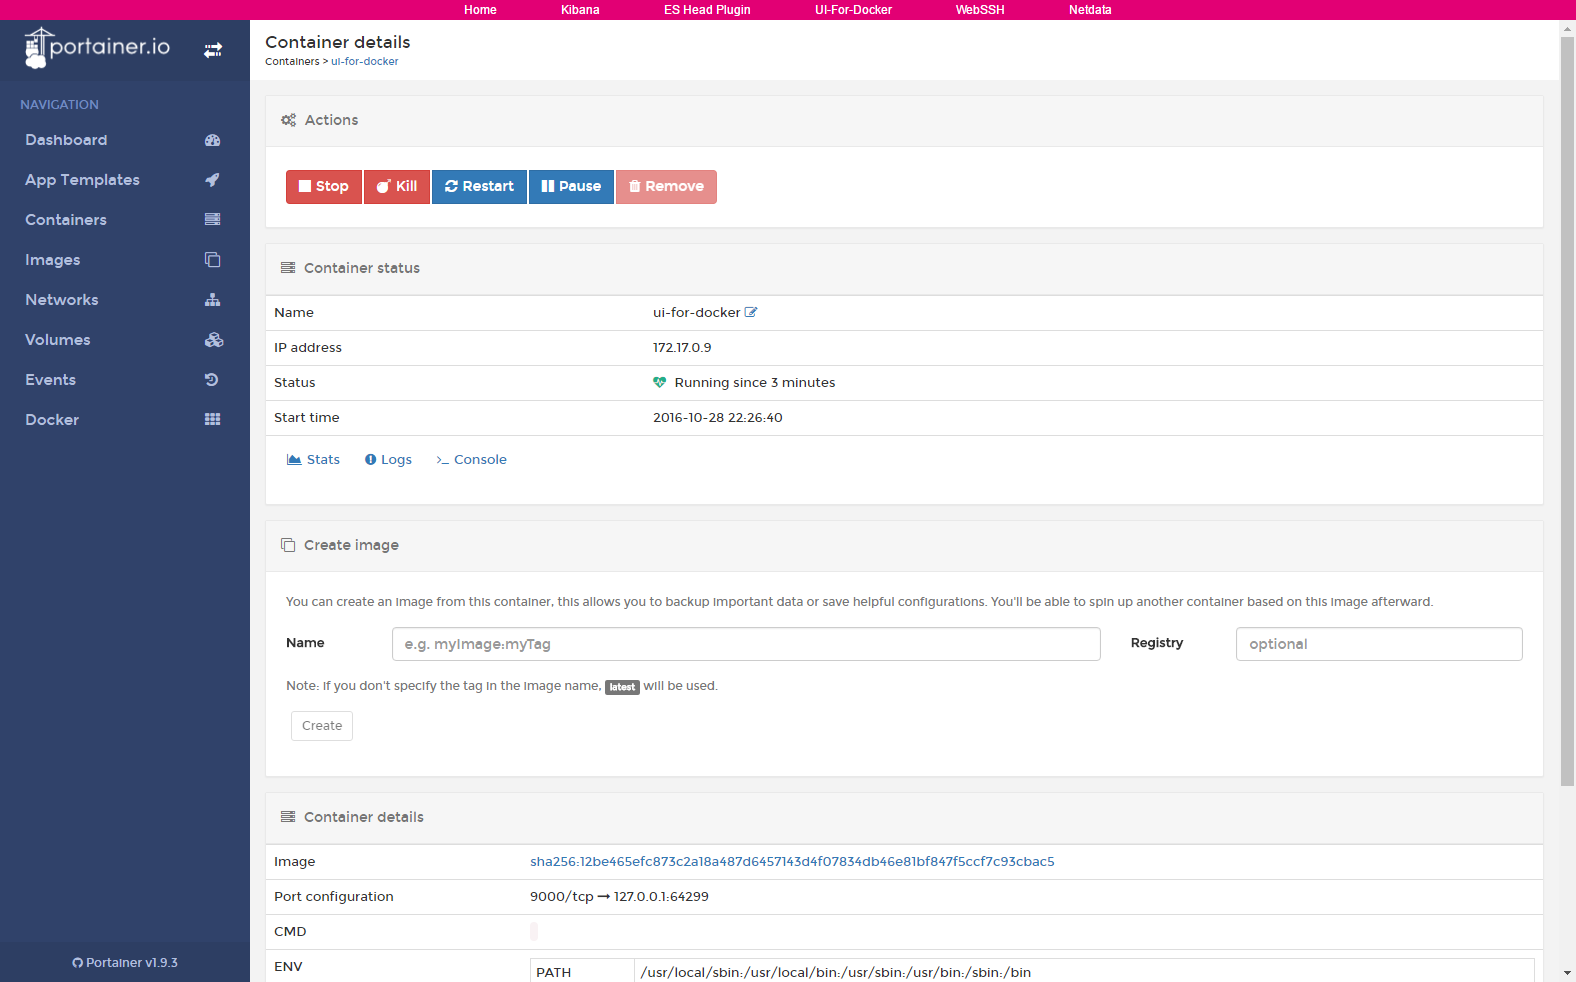Switch to WebSSH in the top bar

(x=980, y=10)
